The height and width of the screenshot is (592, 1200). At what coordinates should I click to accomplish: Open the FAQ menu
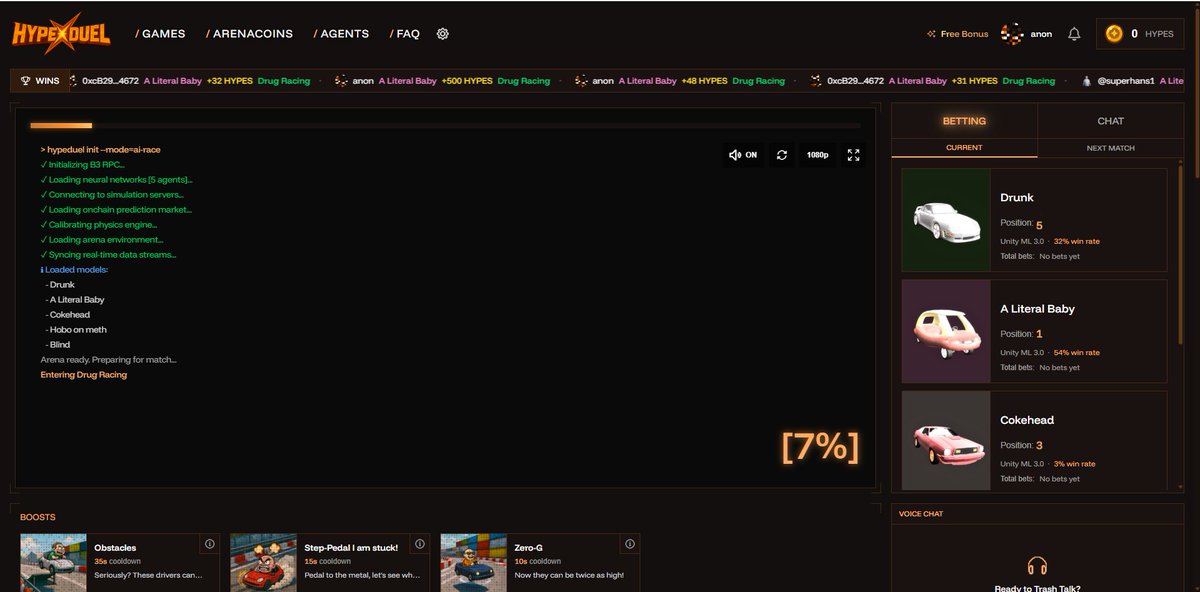click(405, 33)
